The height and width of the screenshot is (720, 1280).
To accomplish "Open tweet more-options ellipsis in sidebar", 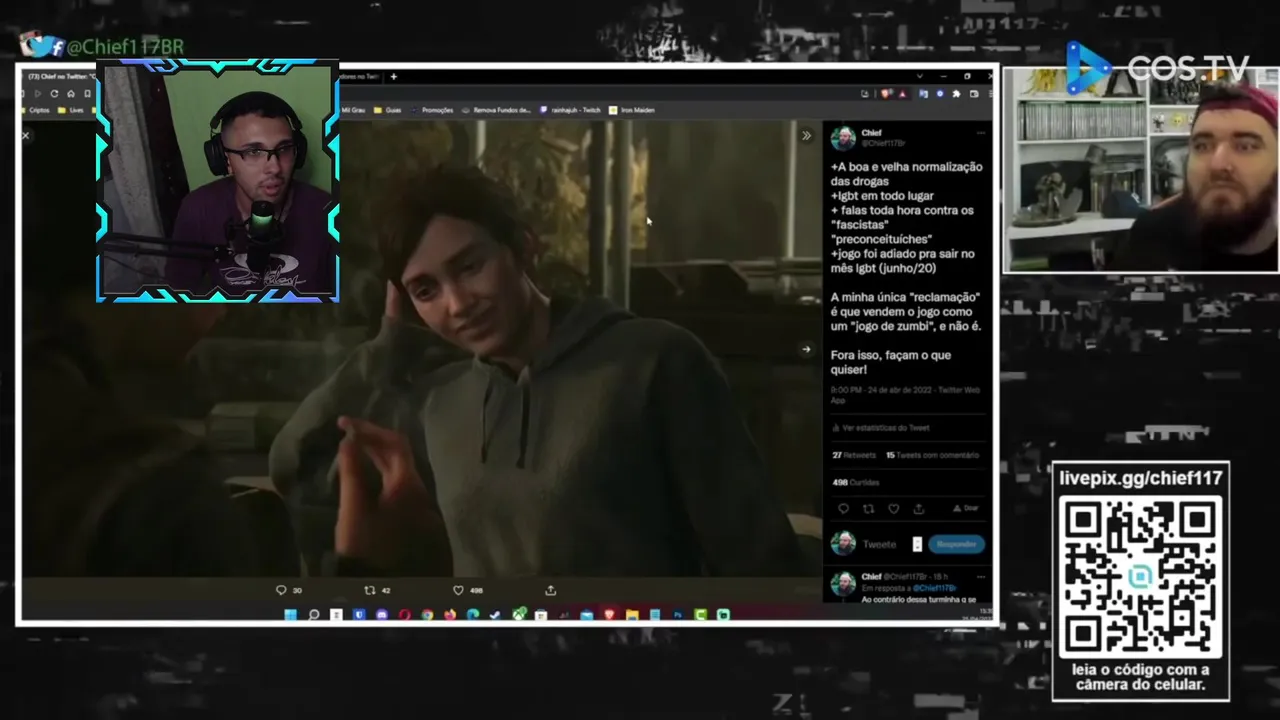I will pyautogui.click(x=981, y=133).
